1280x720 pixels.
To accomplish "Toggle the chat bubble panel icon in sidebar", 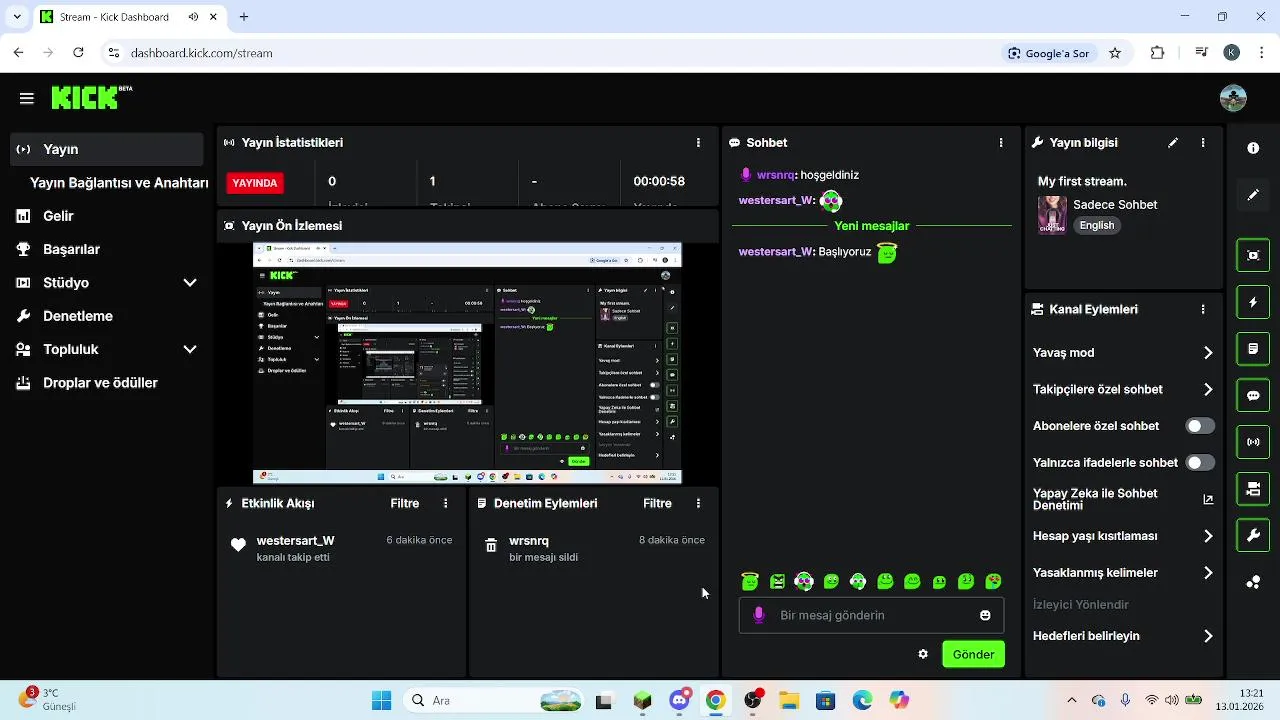I will coord(1253,396).
